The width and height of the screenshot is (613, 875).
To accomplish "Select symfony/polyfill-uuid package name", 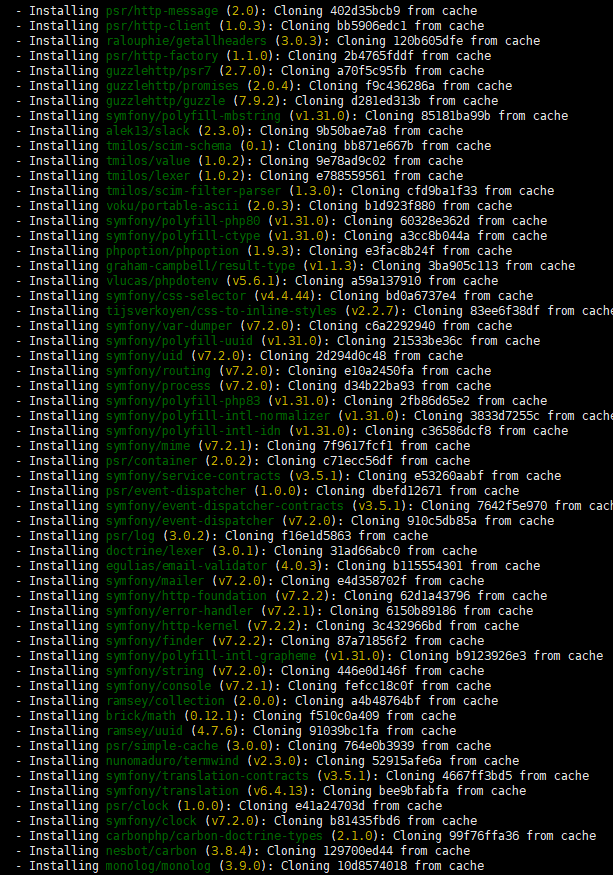I will (179, 342).
